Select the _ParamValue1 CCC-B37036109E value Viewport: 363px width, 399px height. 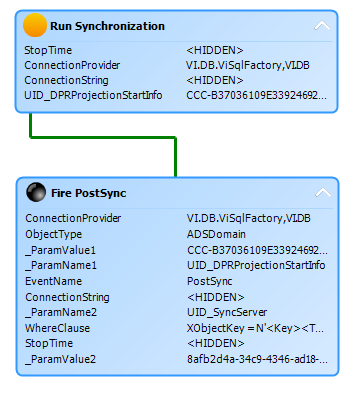[x=257, y=250]
